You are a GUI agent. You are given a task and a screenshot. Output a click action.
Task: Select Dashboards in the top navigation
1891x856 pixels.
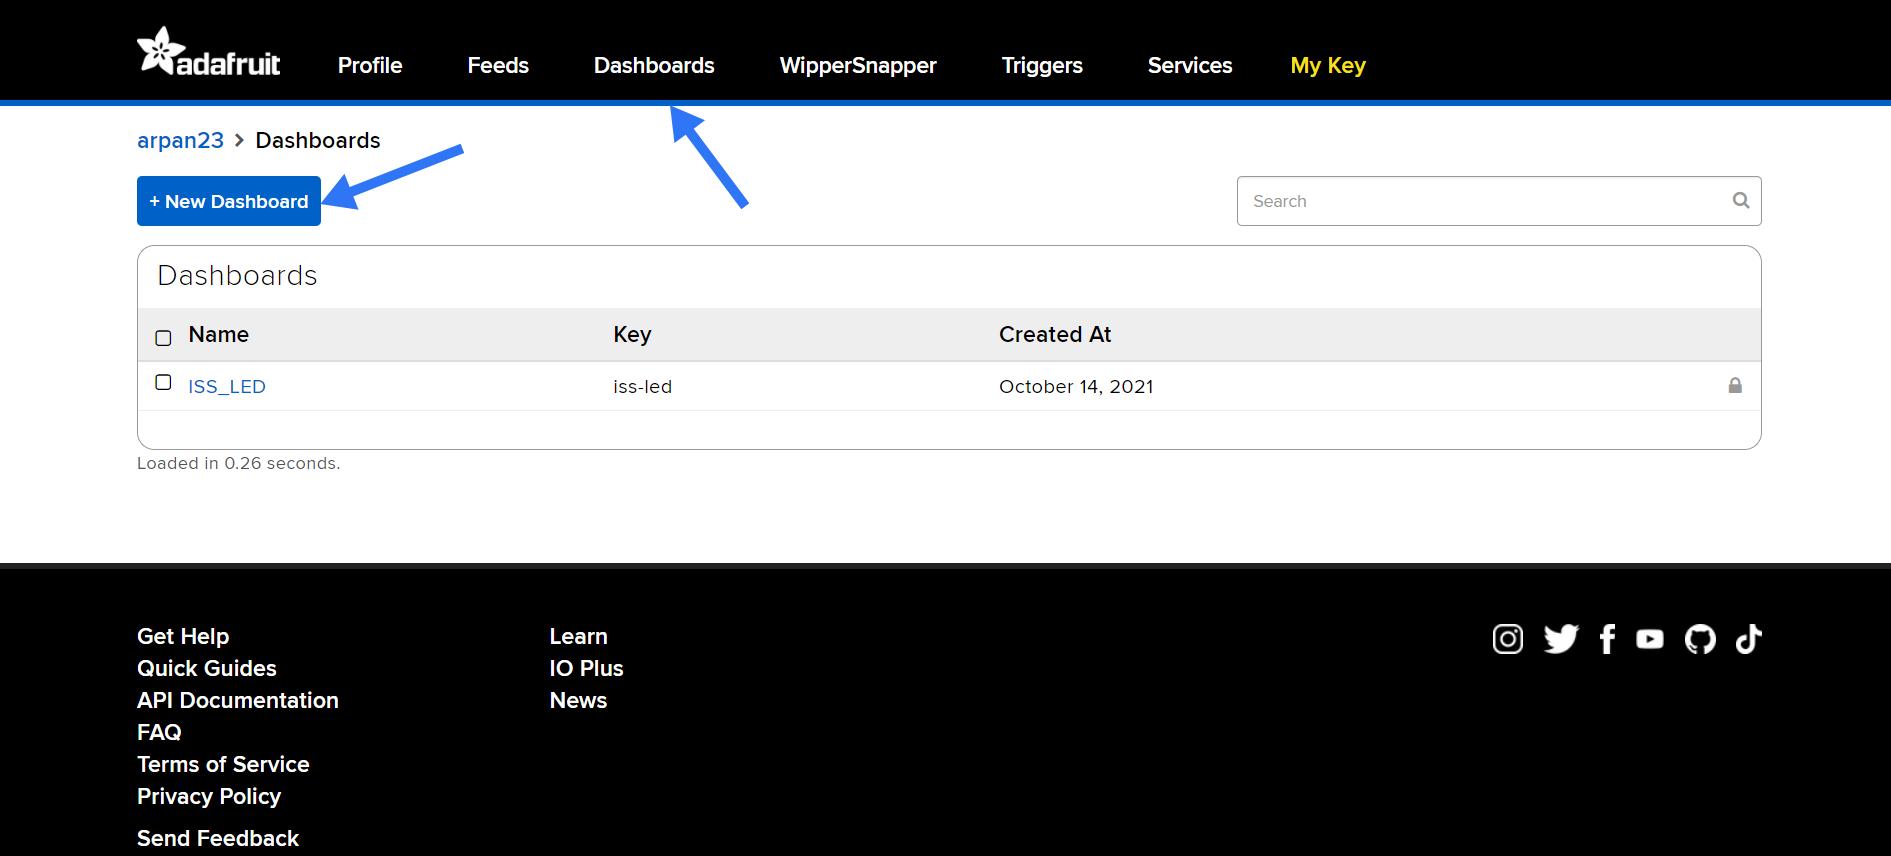click(x=654, y=65)
